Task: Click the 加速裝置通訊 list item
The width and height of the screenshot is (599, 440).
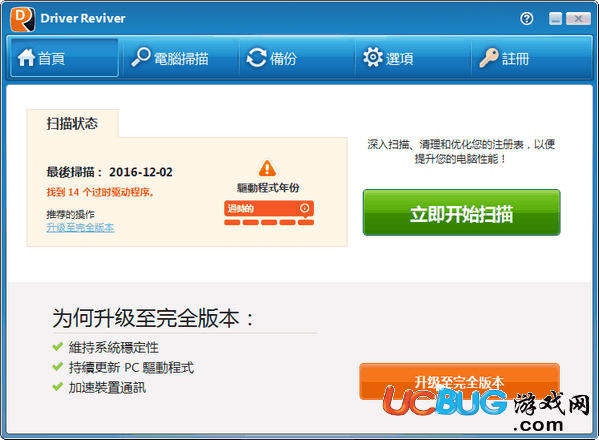Action: pyautogui.click(x=107, y=388)
